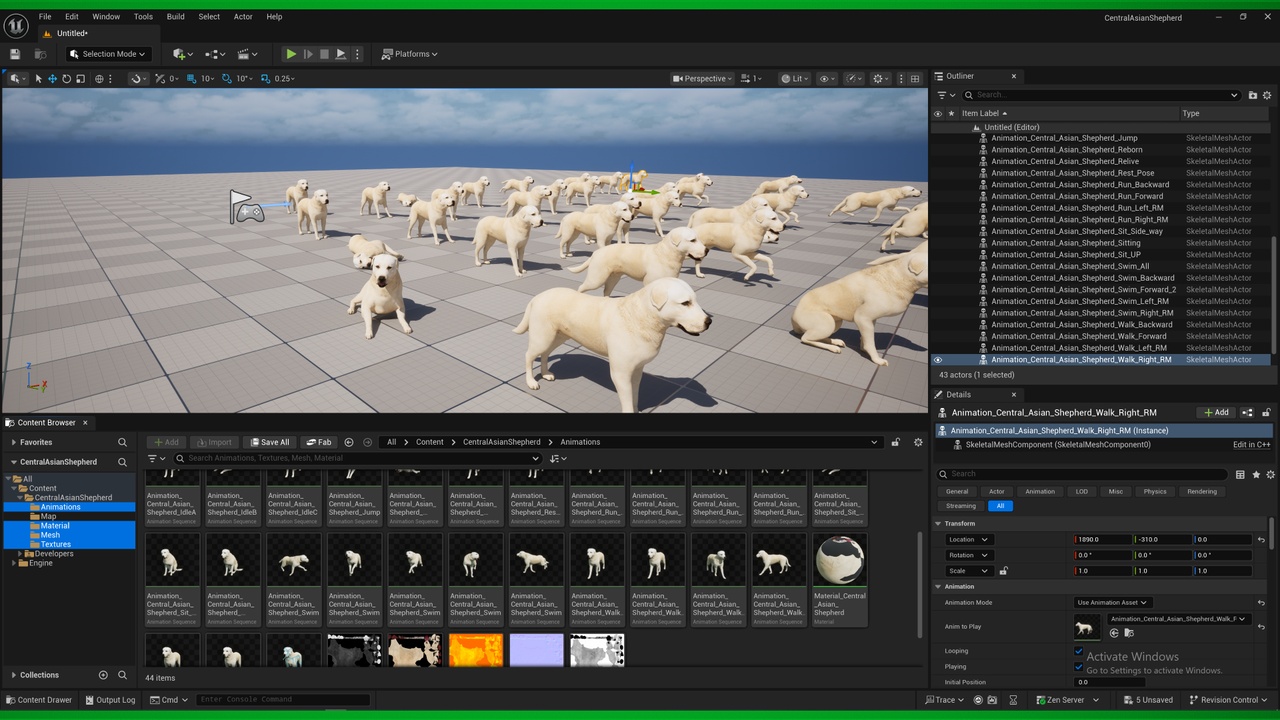Click the Save current level icon
Image resolution: width=1280 pixels, height=720 pixels.
click(15, 54)
